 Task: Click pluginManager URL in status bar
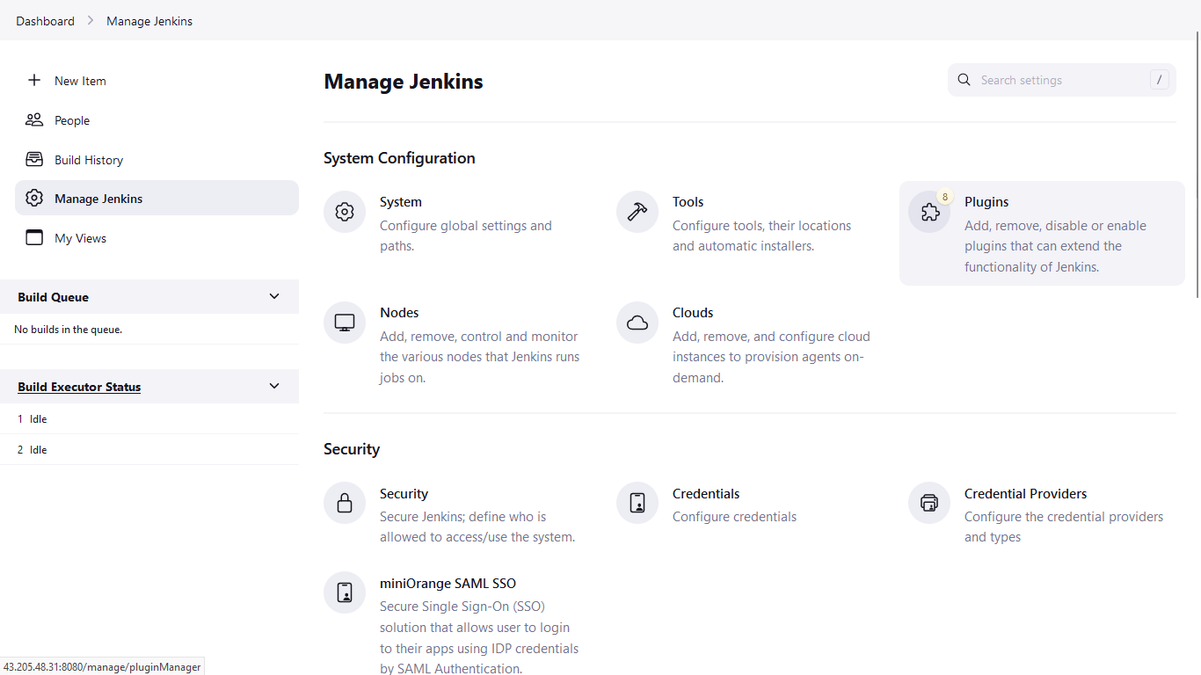click(x=102, y=667)
